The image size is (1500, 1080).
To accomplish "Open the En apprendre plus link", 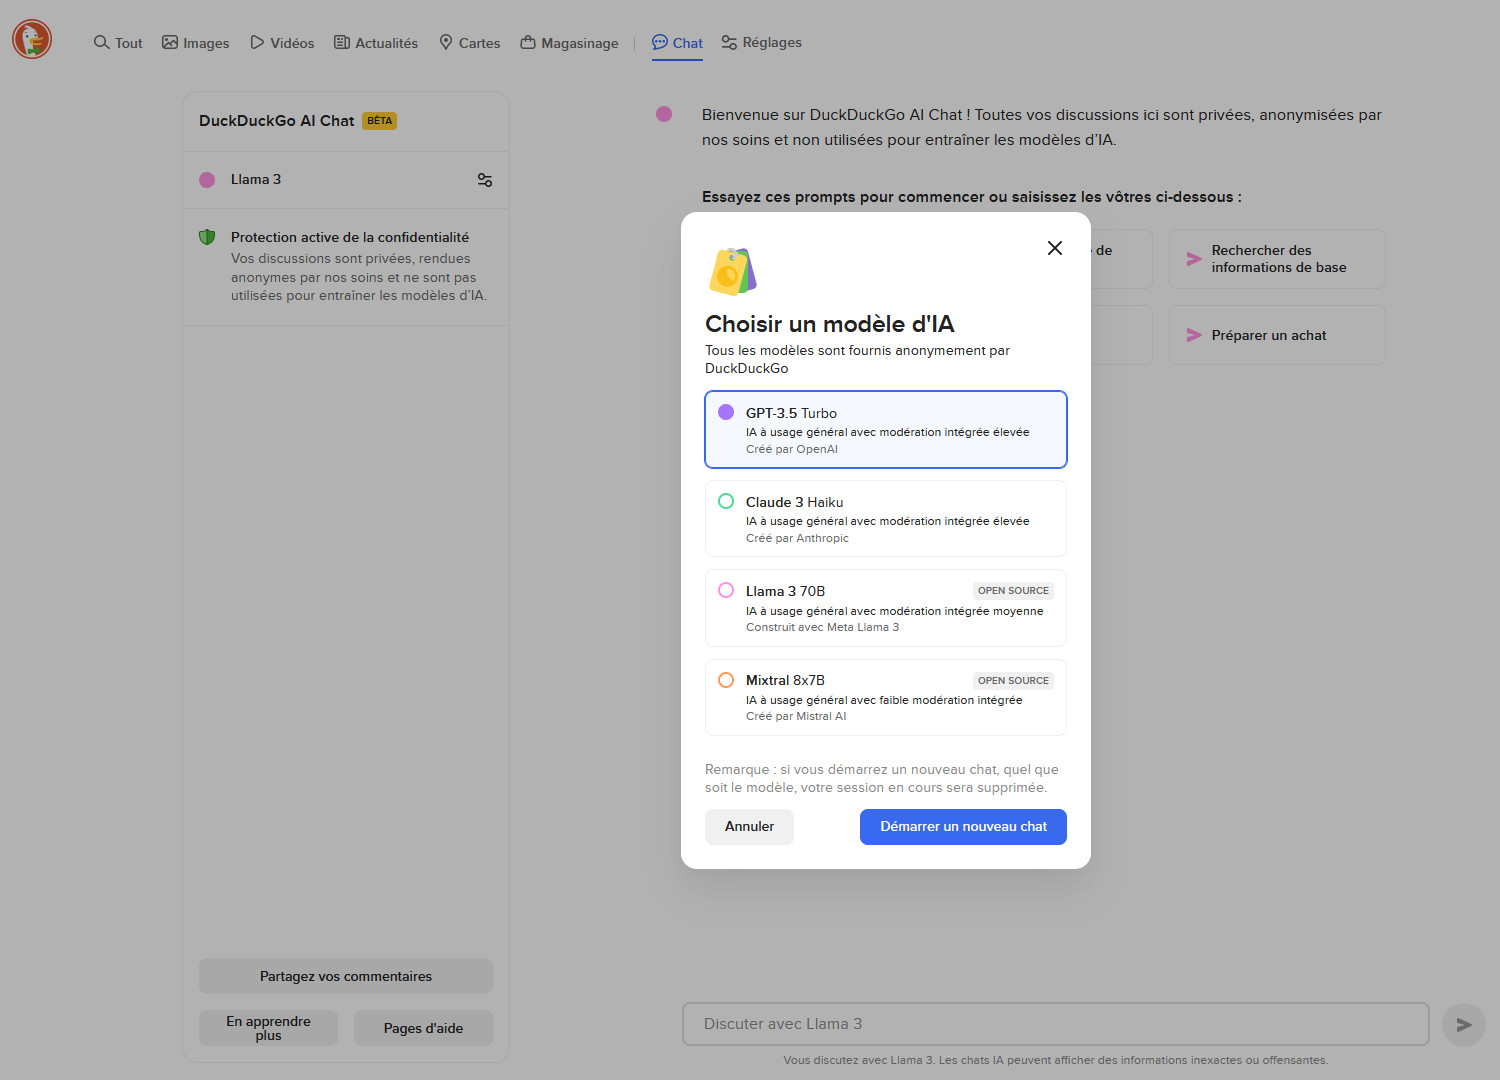I will pos(268,1028).
